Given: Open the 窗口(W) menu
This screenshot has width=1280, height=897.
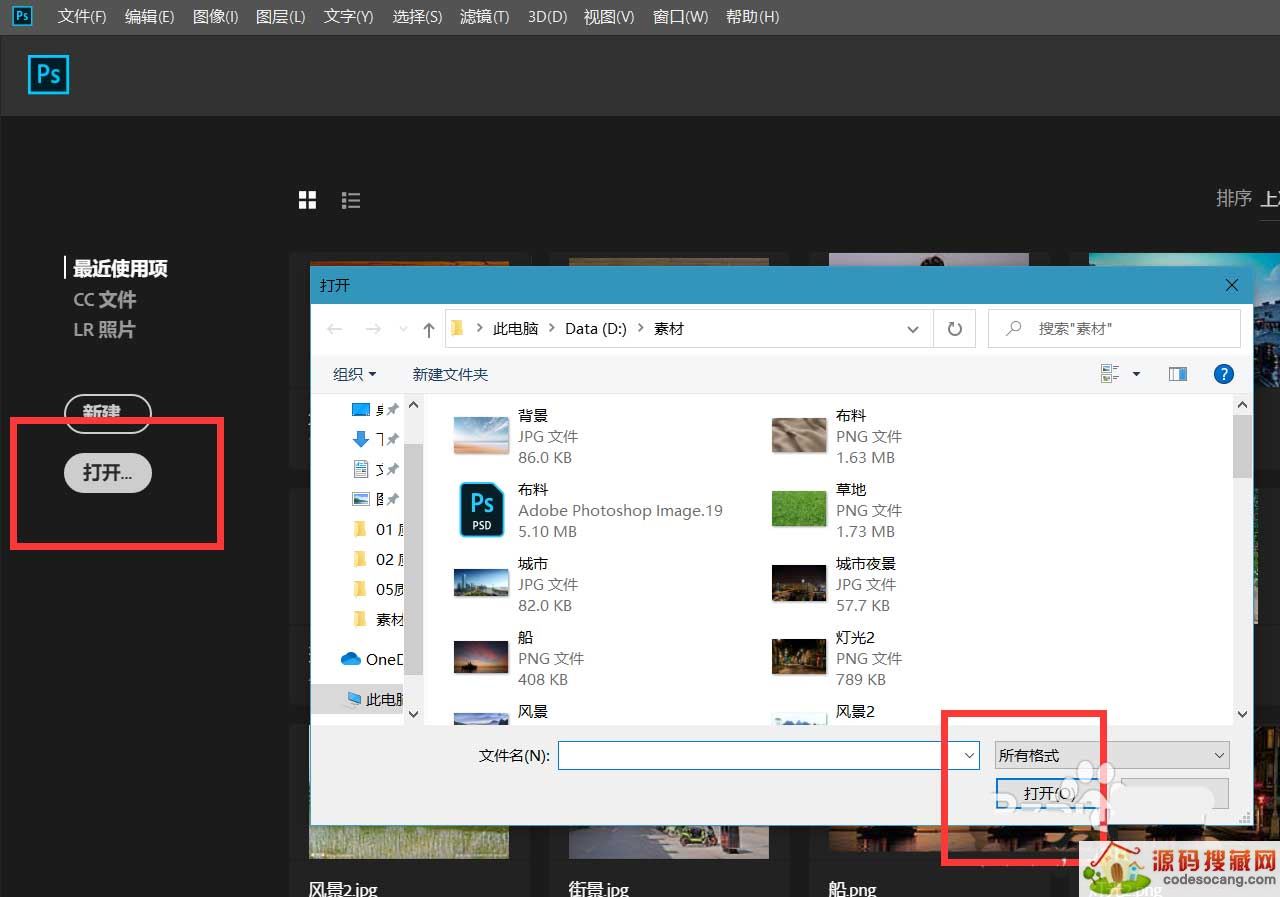Looking at the screenshot, I should (x=680, y=17).
